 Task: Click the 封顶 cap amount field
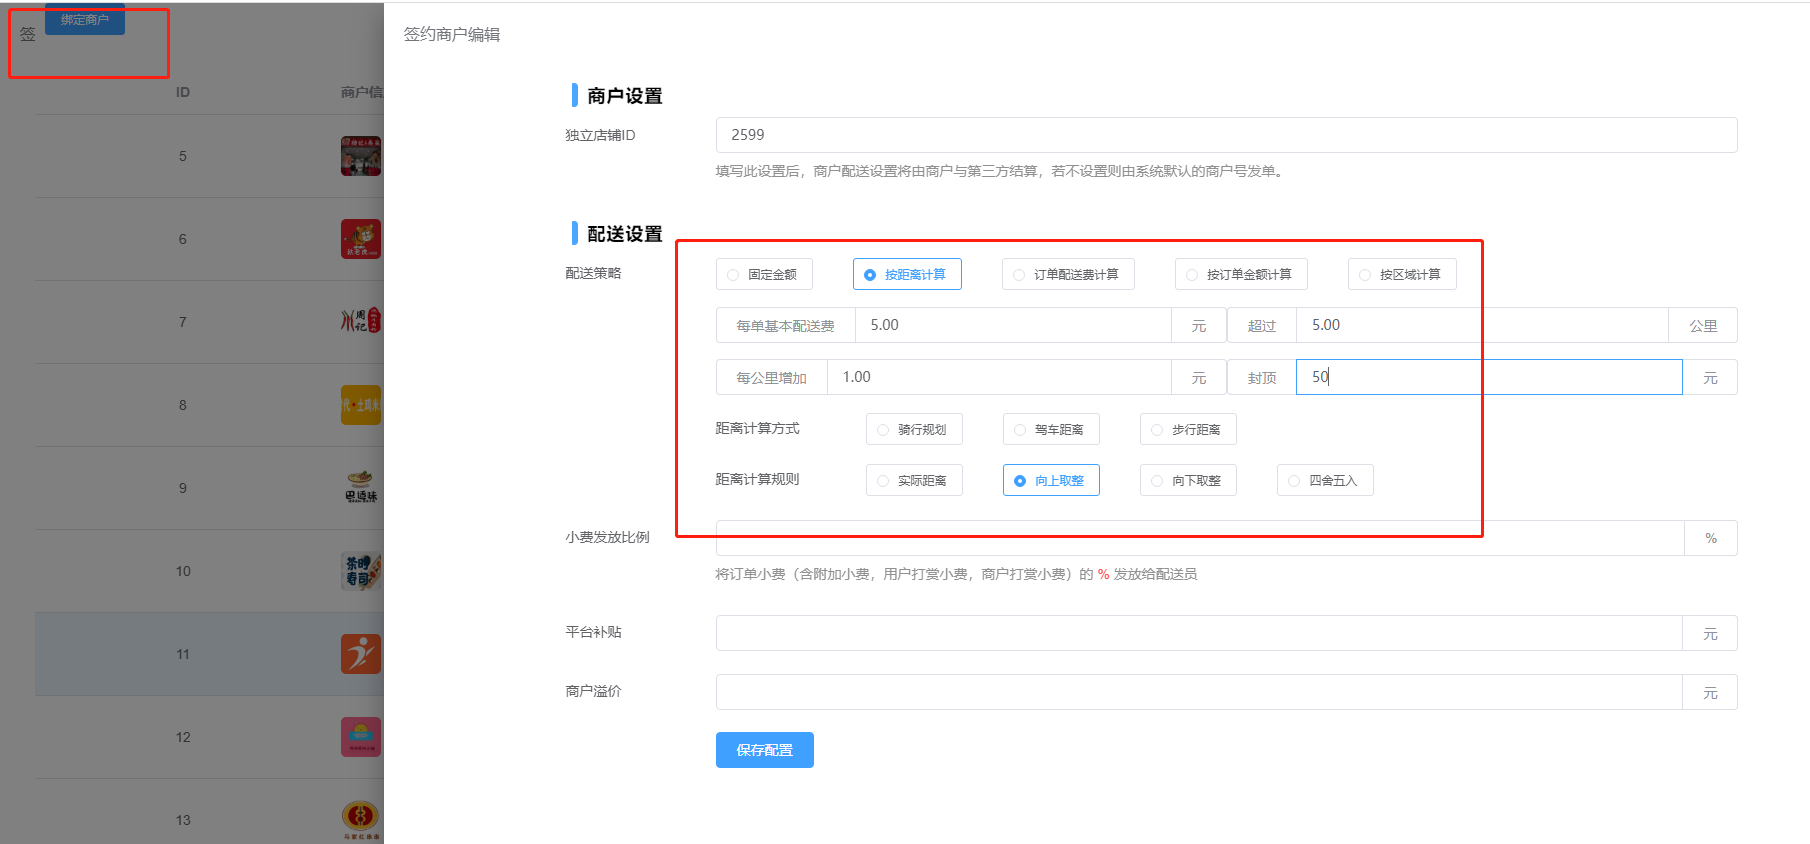1489,377
